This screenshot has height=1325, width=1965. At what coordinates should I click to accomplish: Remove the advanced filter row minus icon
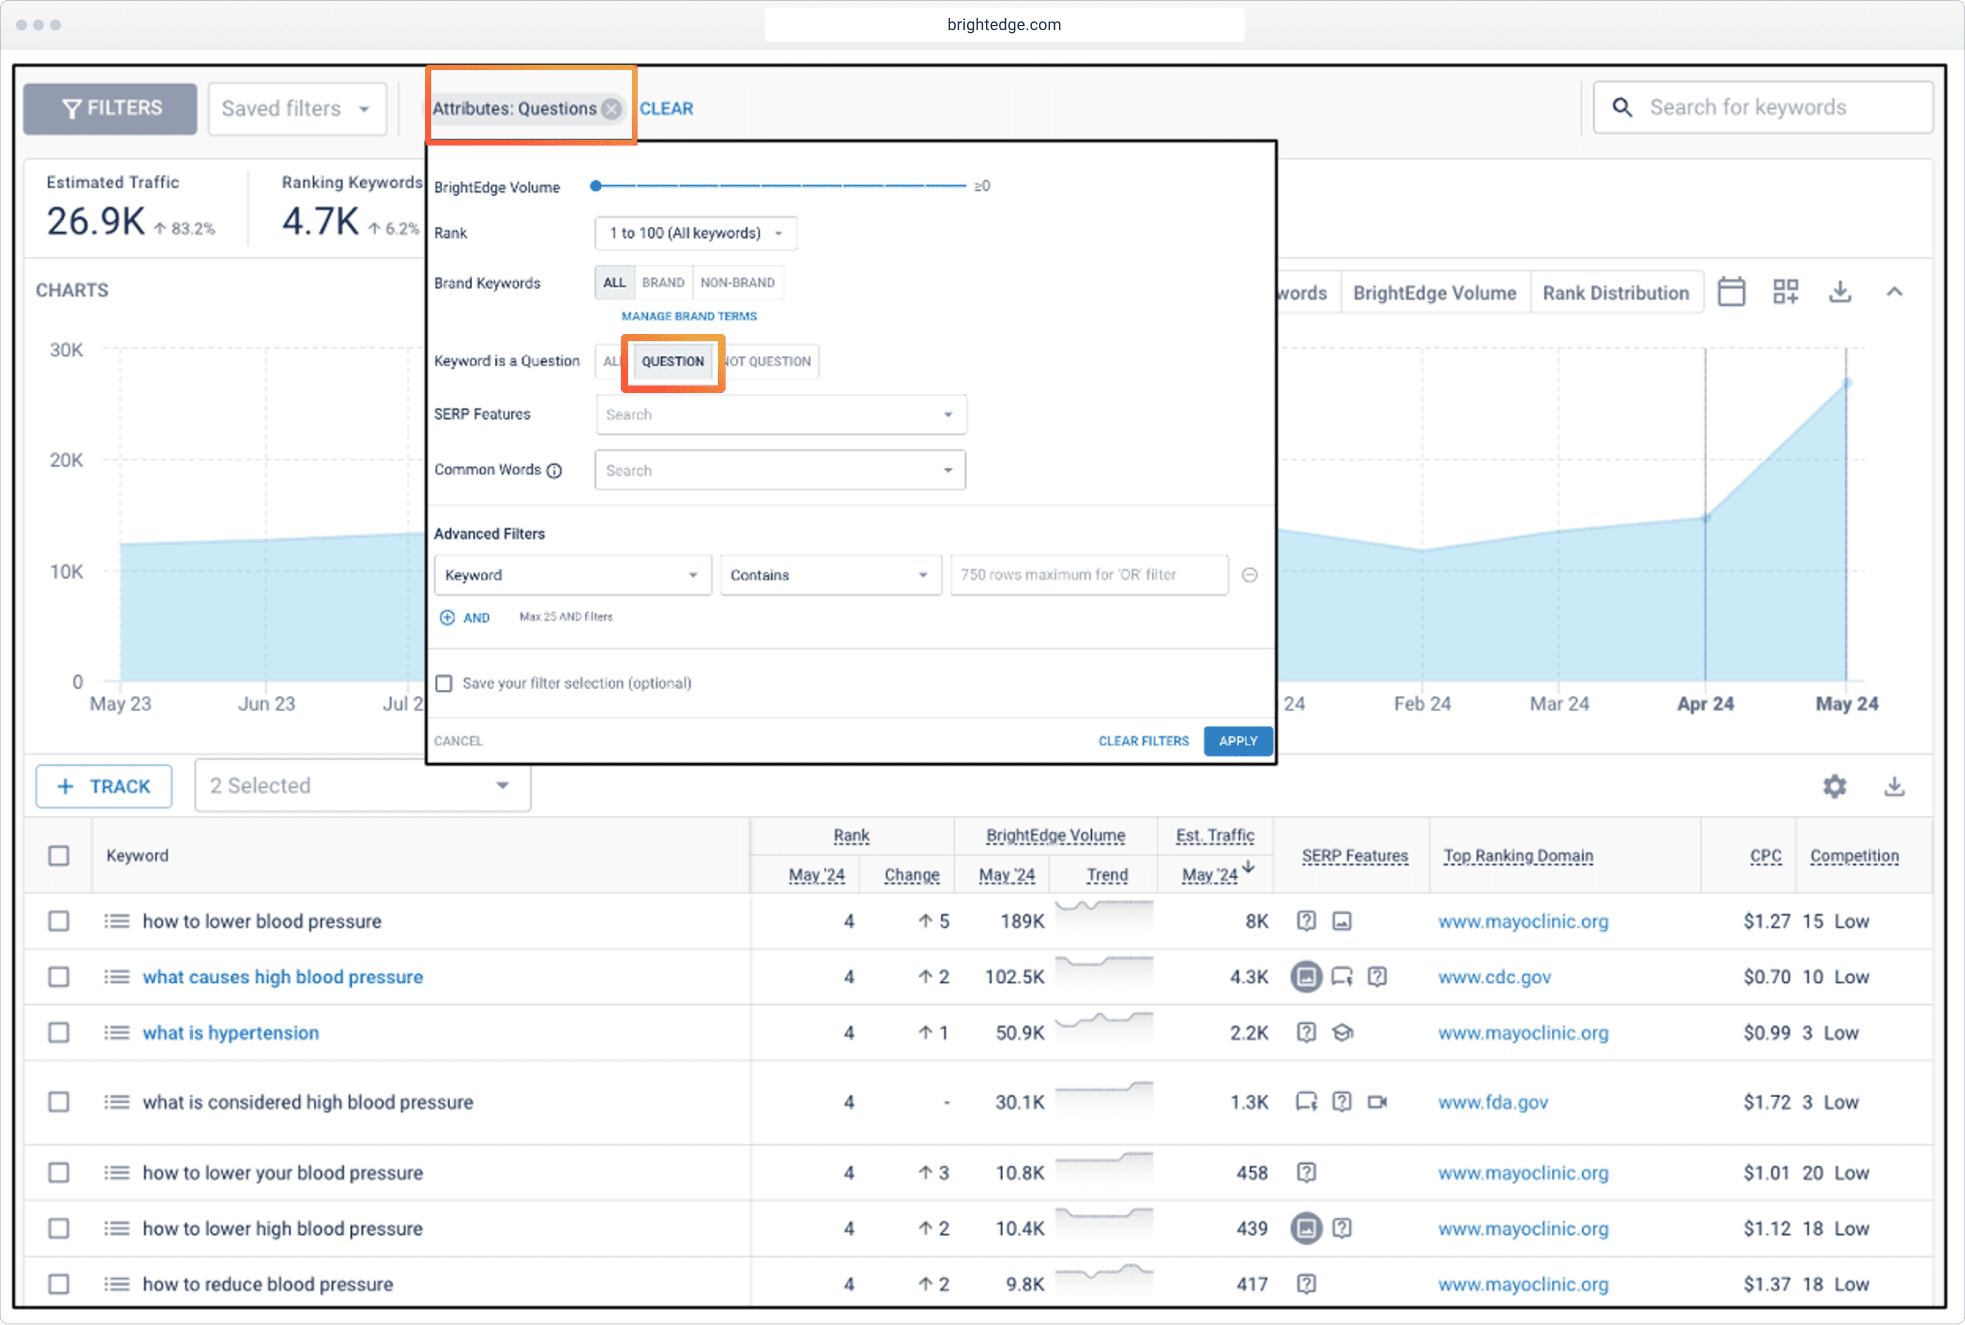coord(1249,575)
